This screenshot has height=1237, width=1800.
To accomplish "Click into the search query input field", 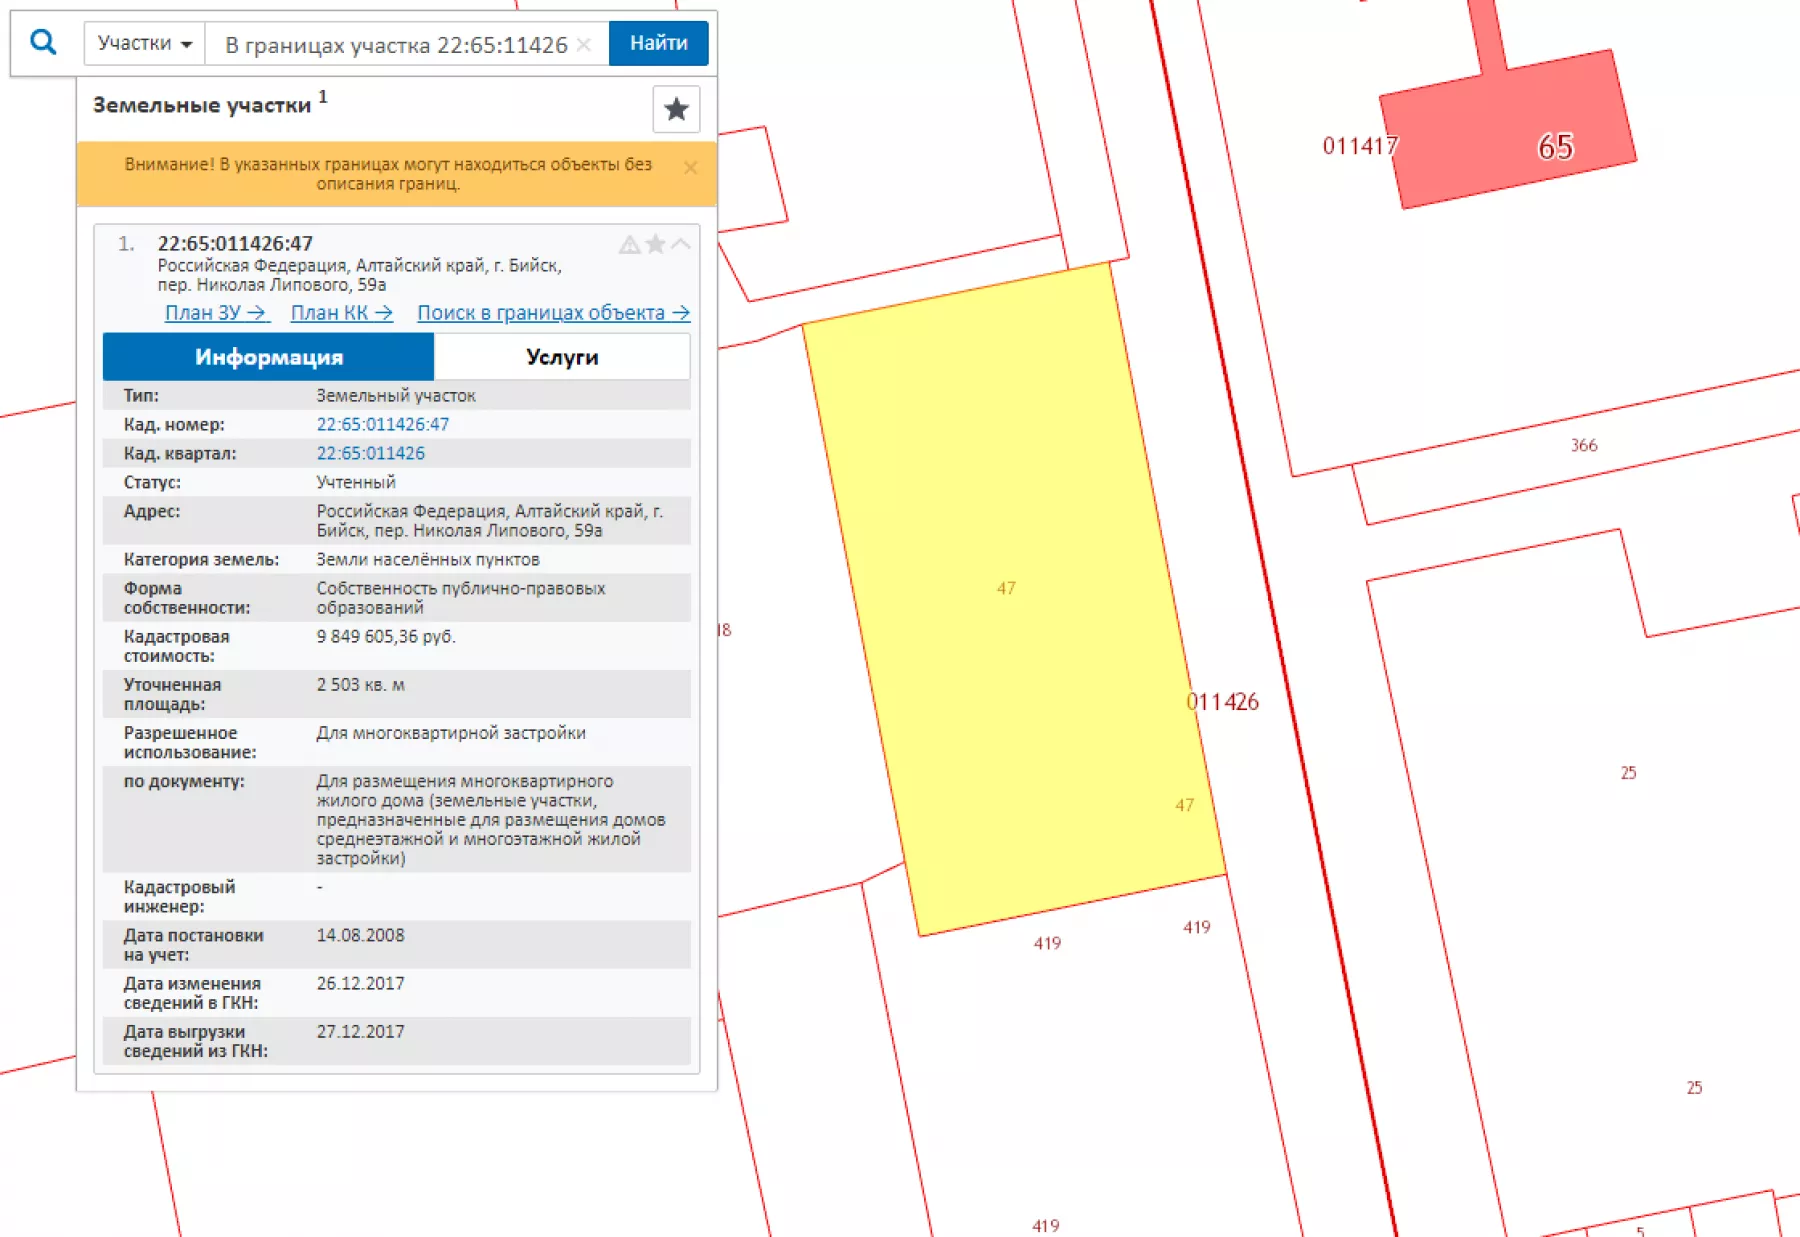I will 395,45.
